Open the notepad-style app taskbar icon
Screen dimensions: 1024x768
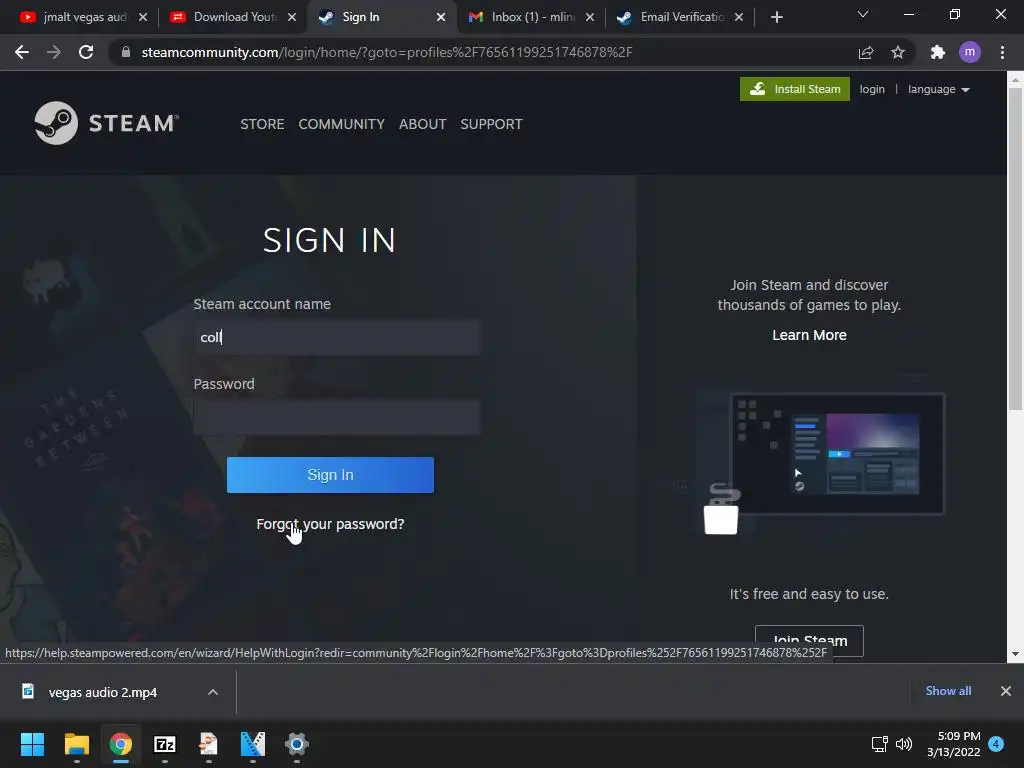tap(208, 744)
